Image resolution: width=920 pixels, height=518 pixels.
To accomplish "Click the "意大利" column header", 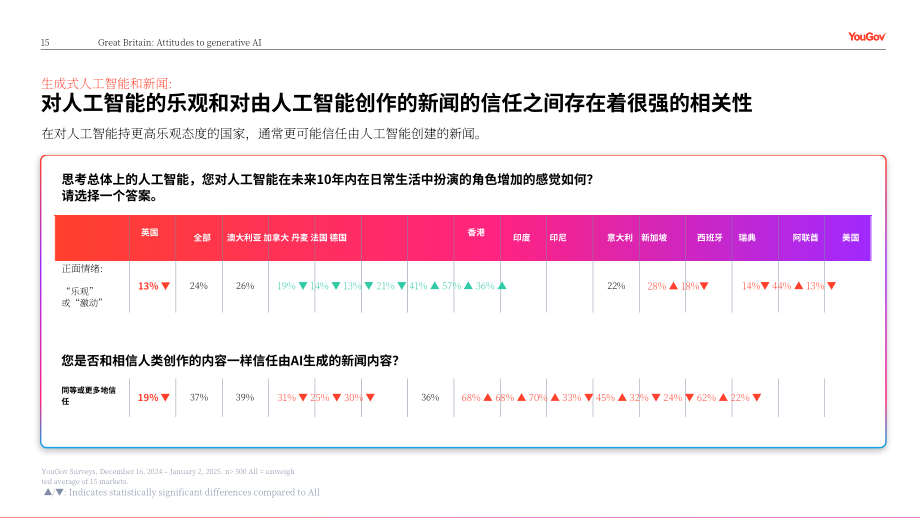I will (620, 238).
